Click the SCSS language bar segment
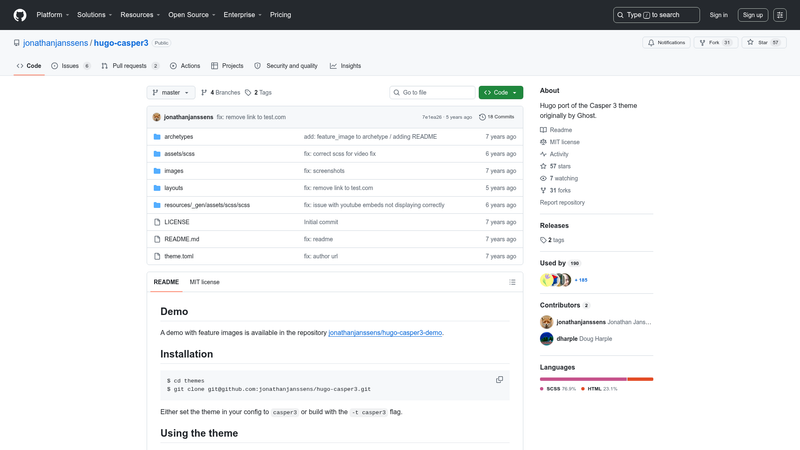Screen dimensions: 800x450 click(583, 379)
